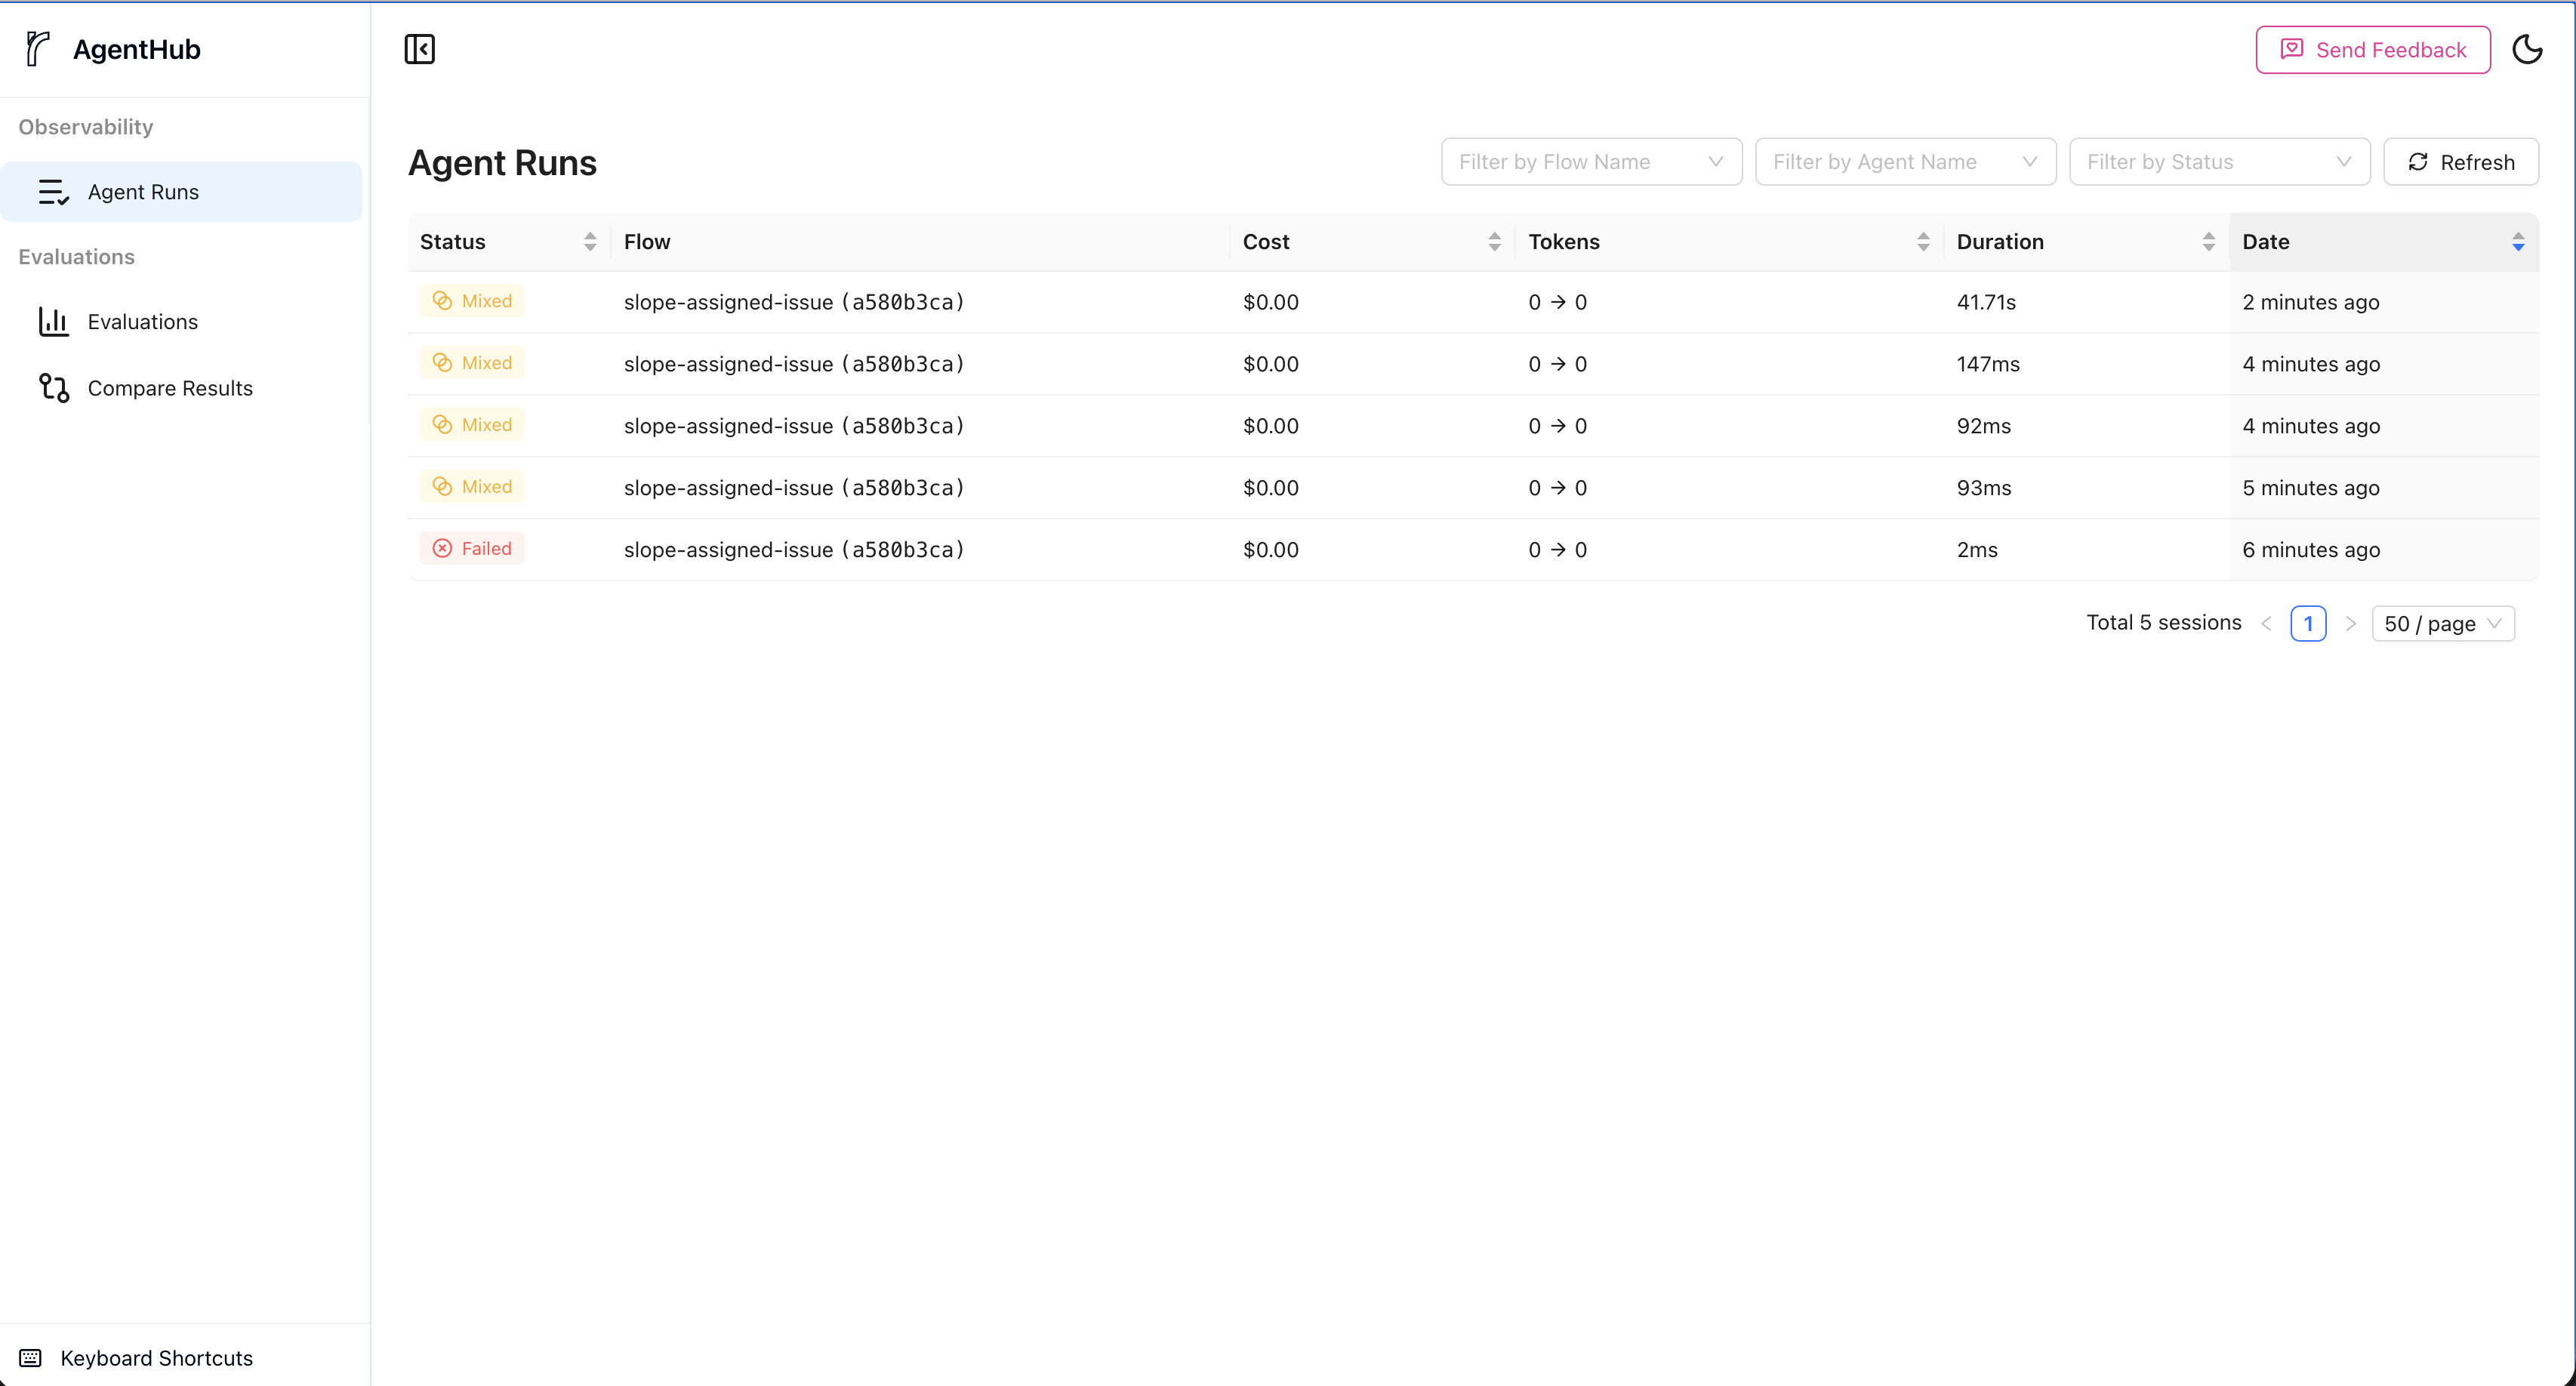
Task: Click the Evaluations bar chart icon
Action: (53, 322)
